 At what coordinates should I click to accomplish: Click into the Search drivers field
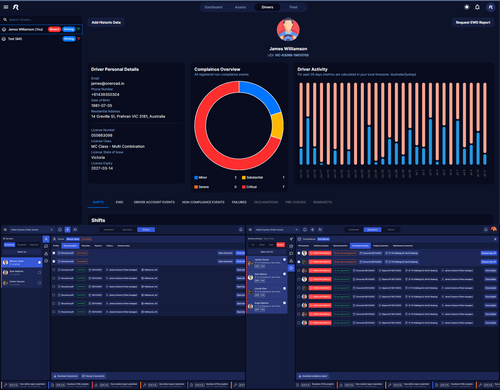pos(41,20)
